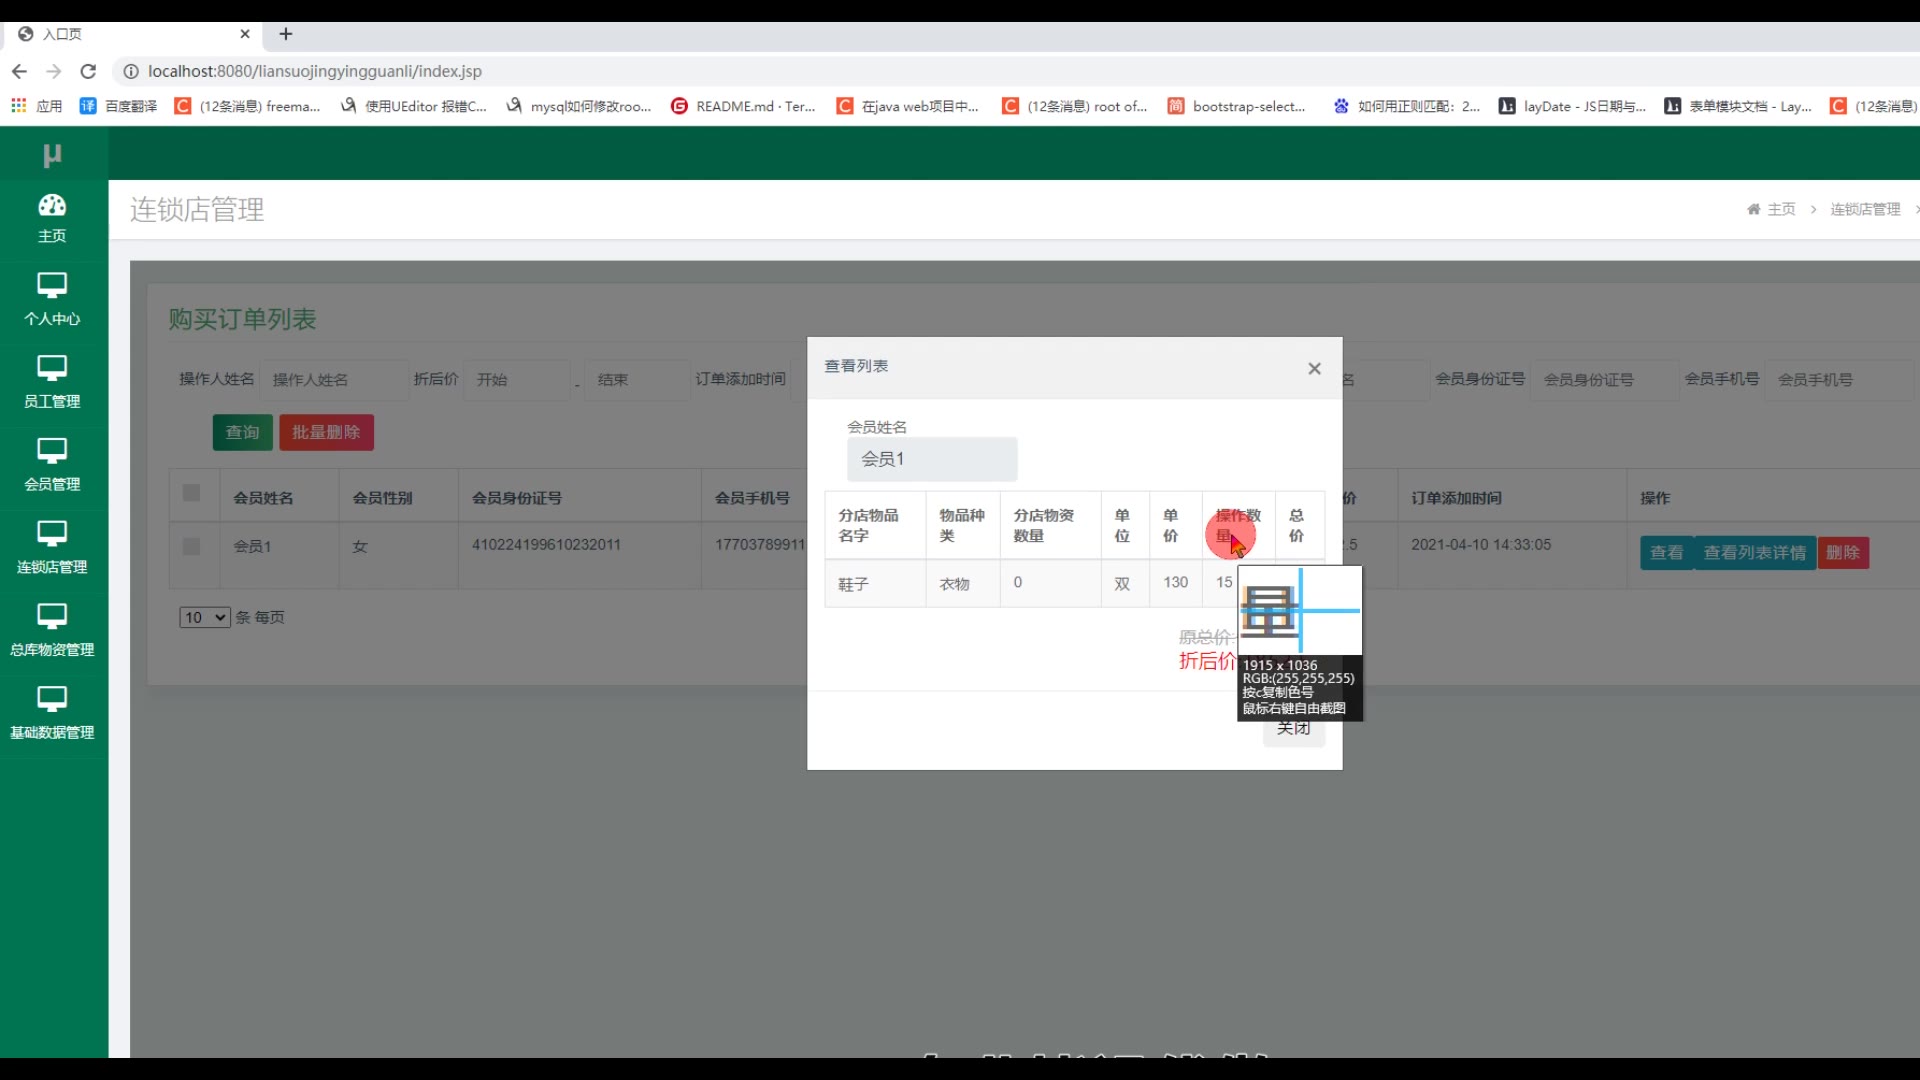
Task: Toggle the select-all checkbox in table header
Action: coord(192,493)
